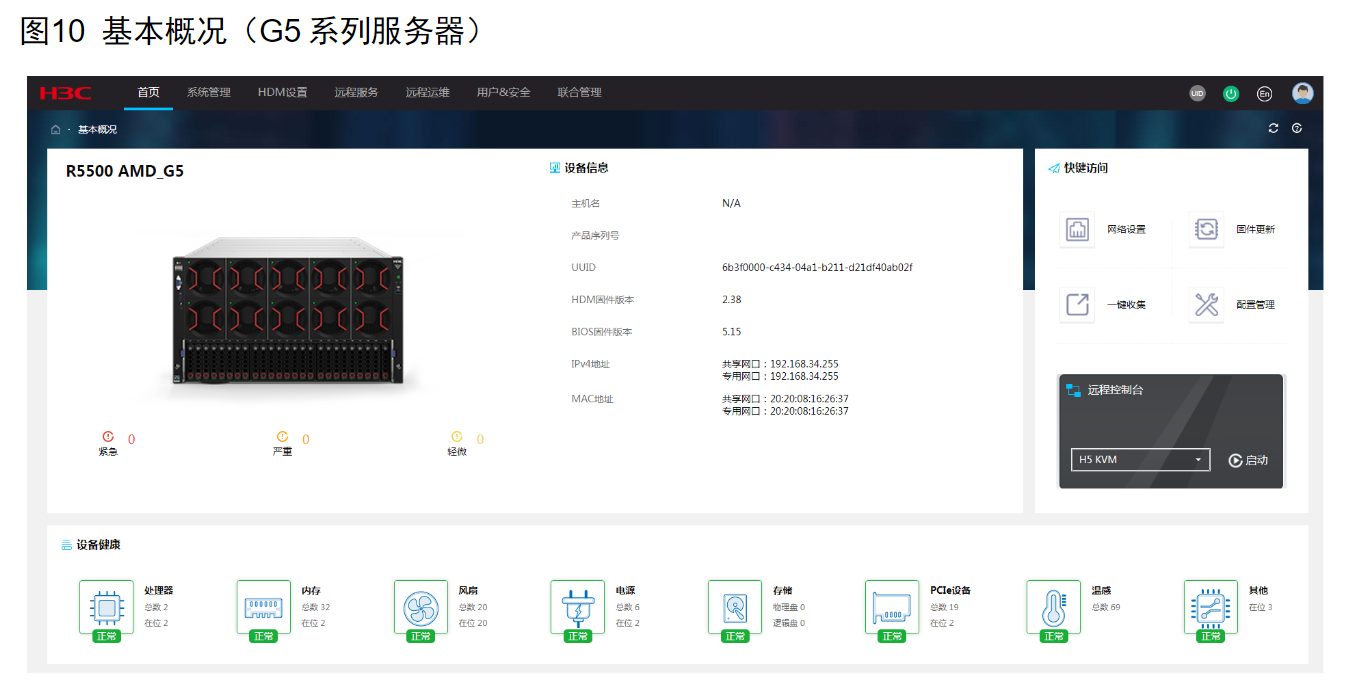Image resolution: width=1350 pixels, height=690 pixels.
Task: Click the 设备信息 section icon
Action: click(555, 168)
